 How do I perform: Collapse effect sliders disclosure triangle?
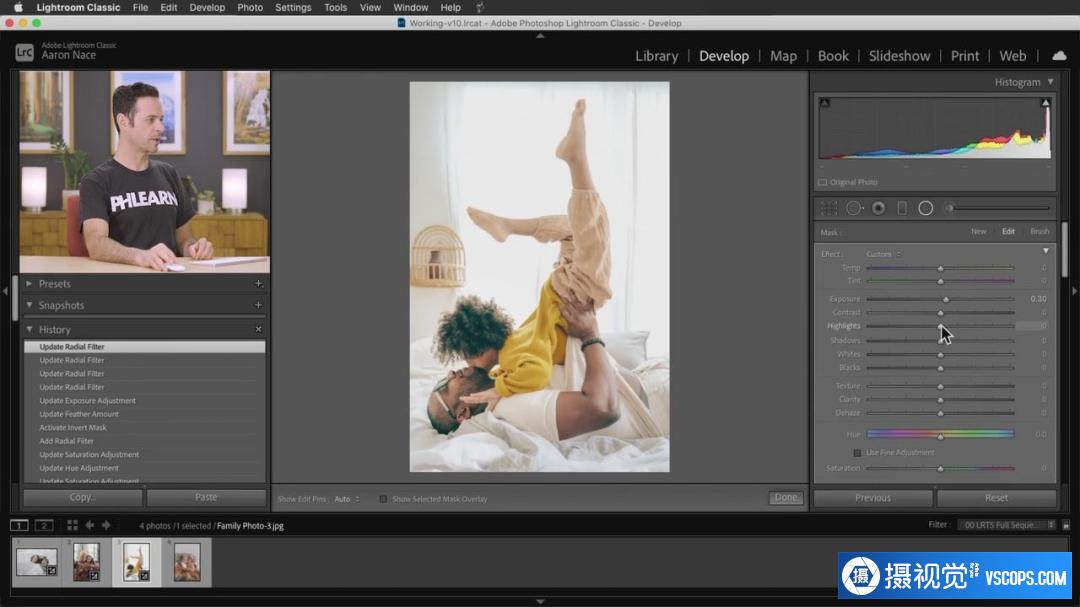pyautogui.click(x=1046, y=251)
